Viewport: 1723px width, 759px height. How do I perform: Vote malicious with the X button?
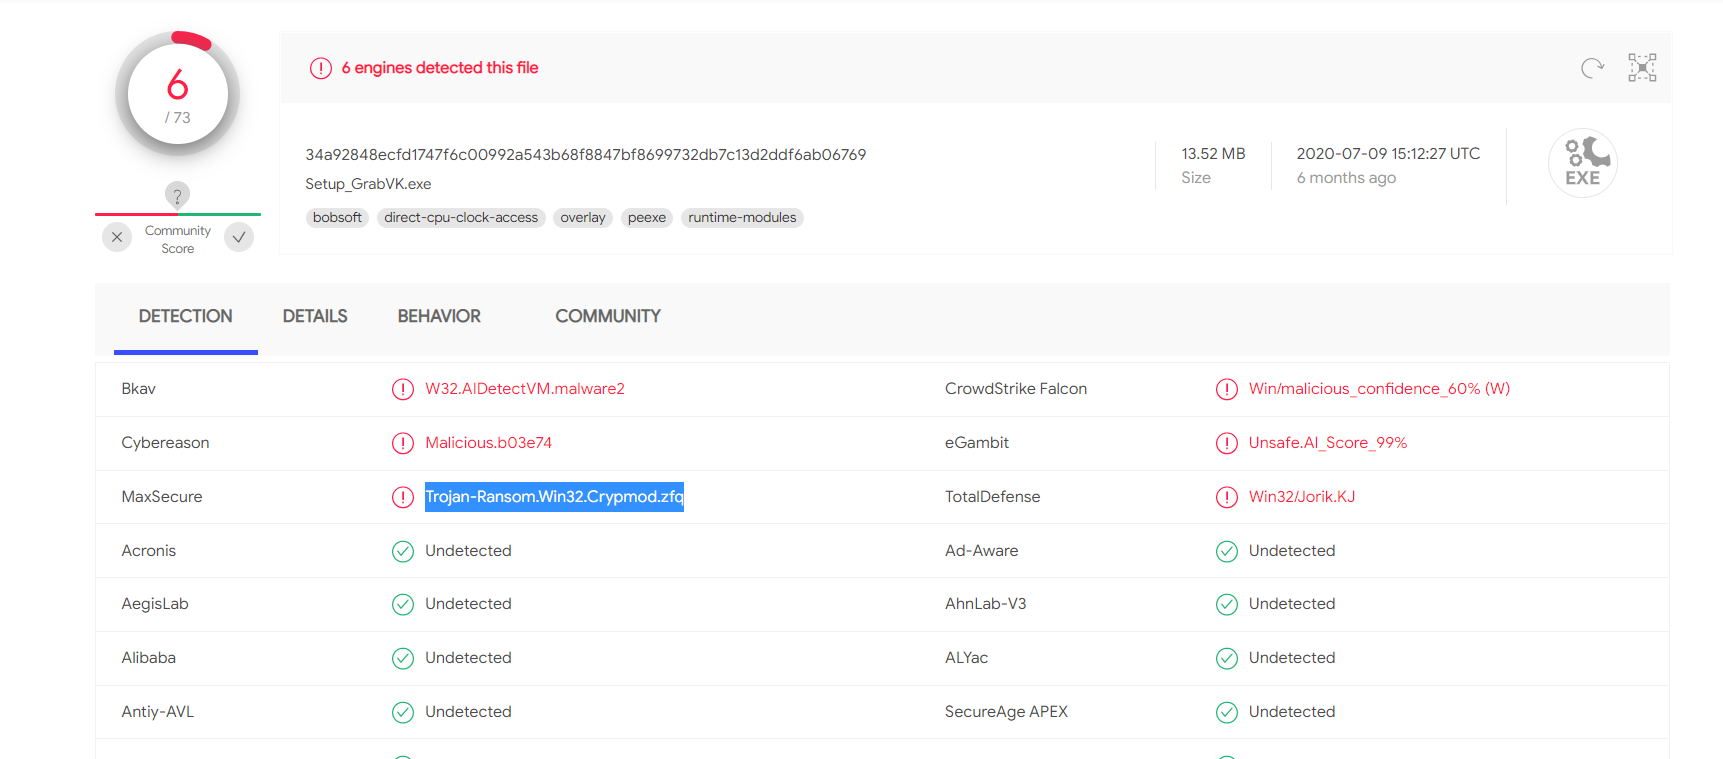pyautogui.click(x=117, y=237)
